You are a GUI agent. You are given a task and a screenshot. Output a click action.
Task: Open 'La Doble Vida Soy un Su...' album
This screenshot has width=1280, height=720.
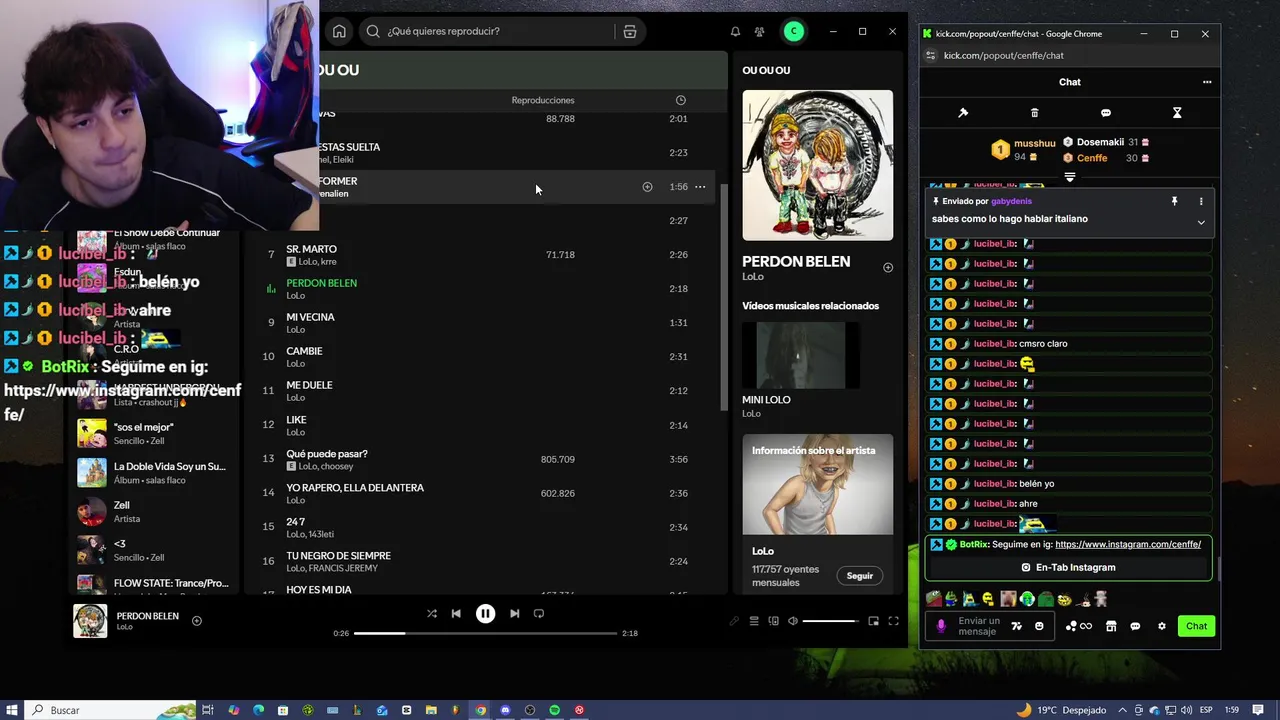[155, 472]
